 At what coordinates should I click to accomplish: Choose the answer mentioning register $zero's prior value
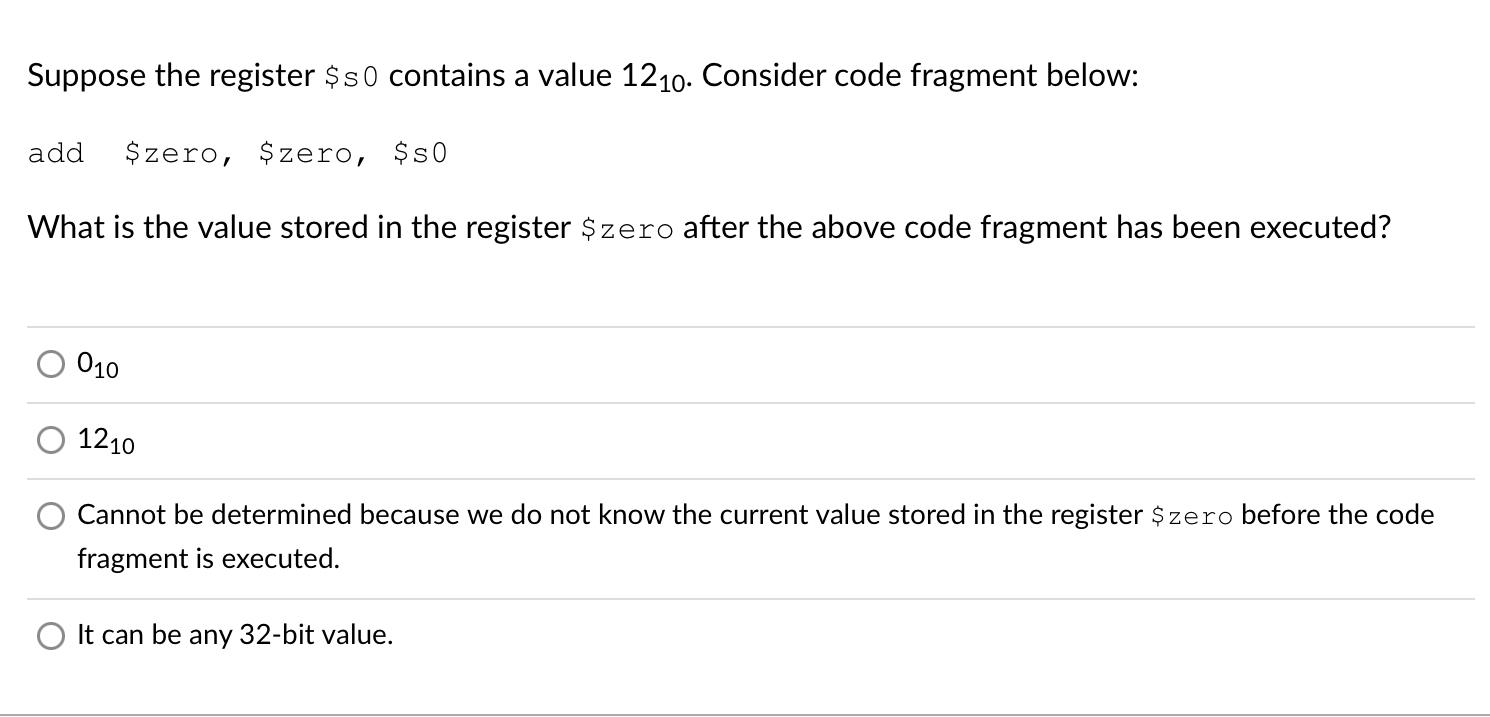click(x=700, y=515)
